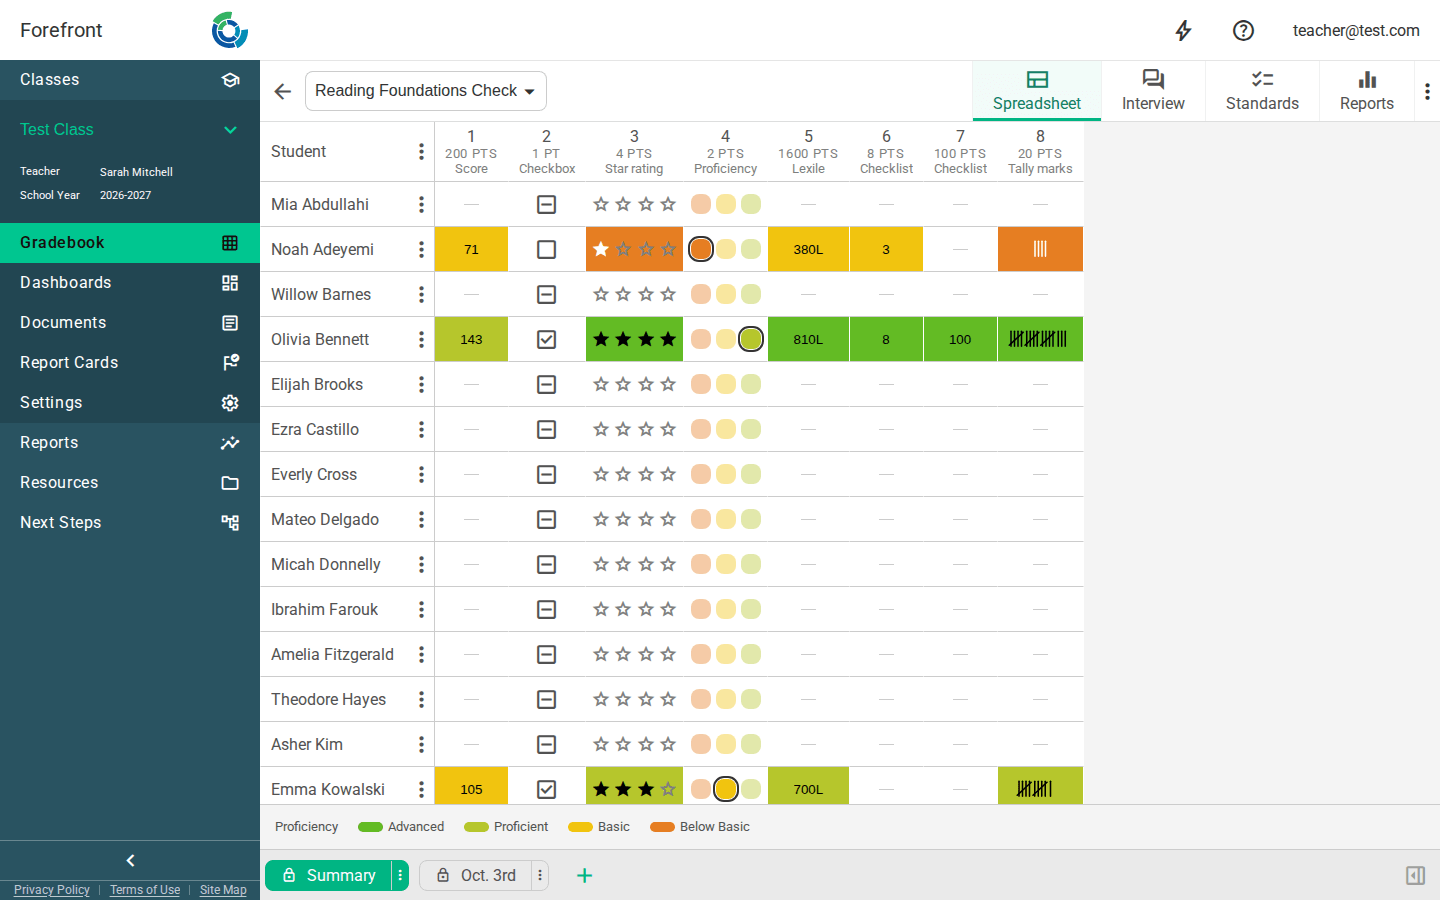Open Report Cards in the sidebar

pyautogui.click(x=130, y=362)
